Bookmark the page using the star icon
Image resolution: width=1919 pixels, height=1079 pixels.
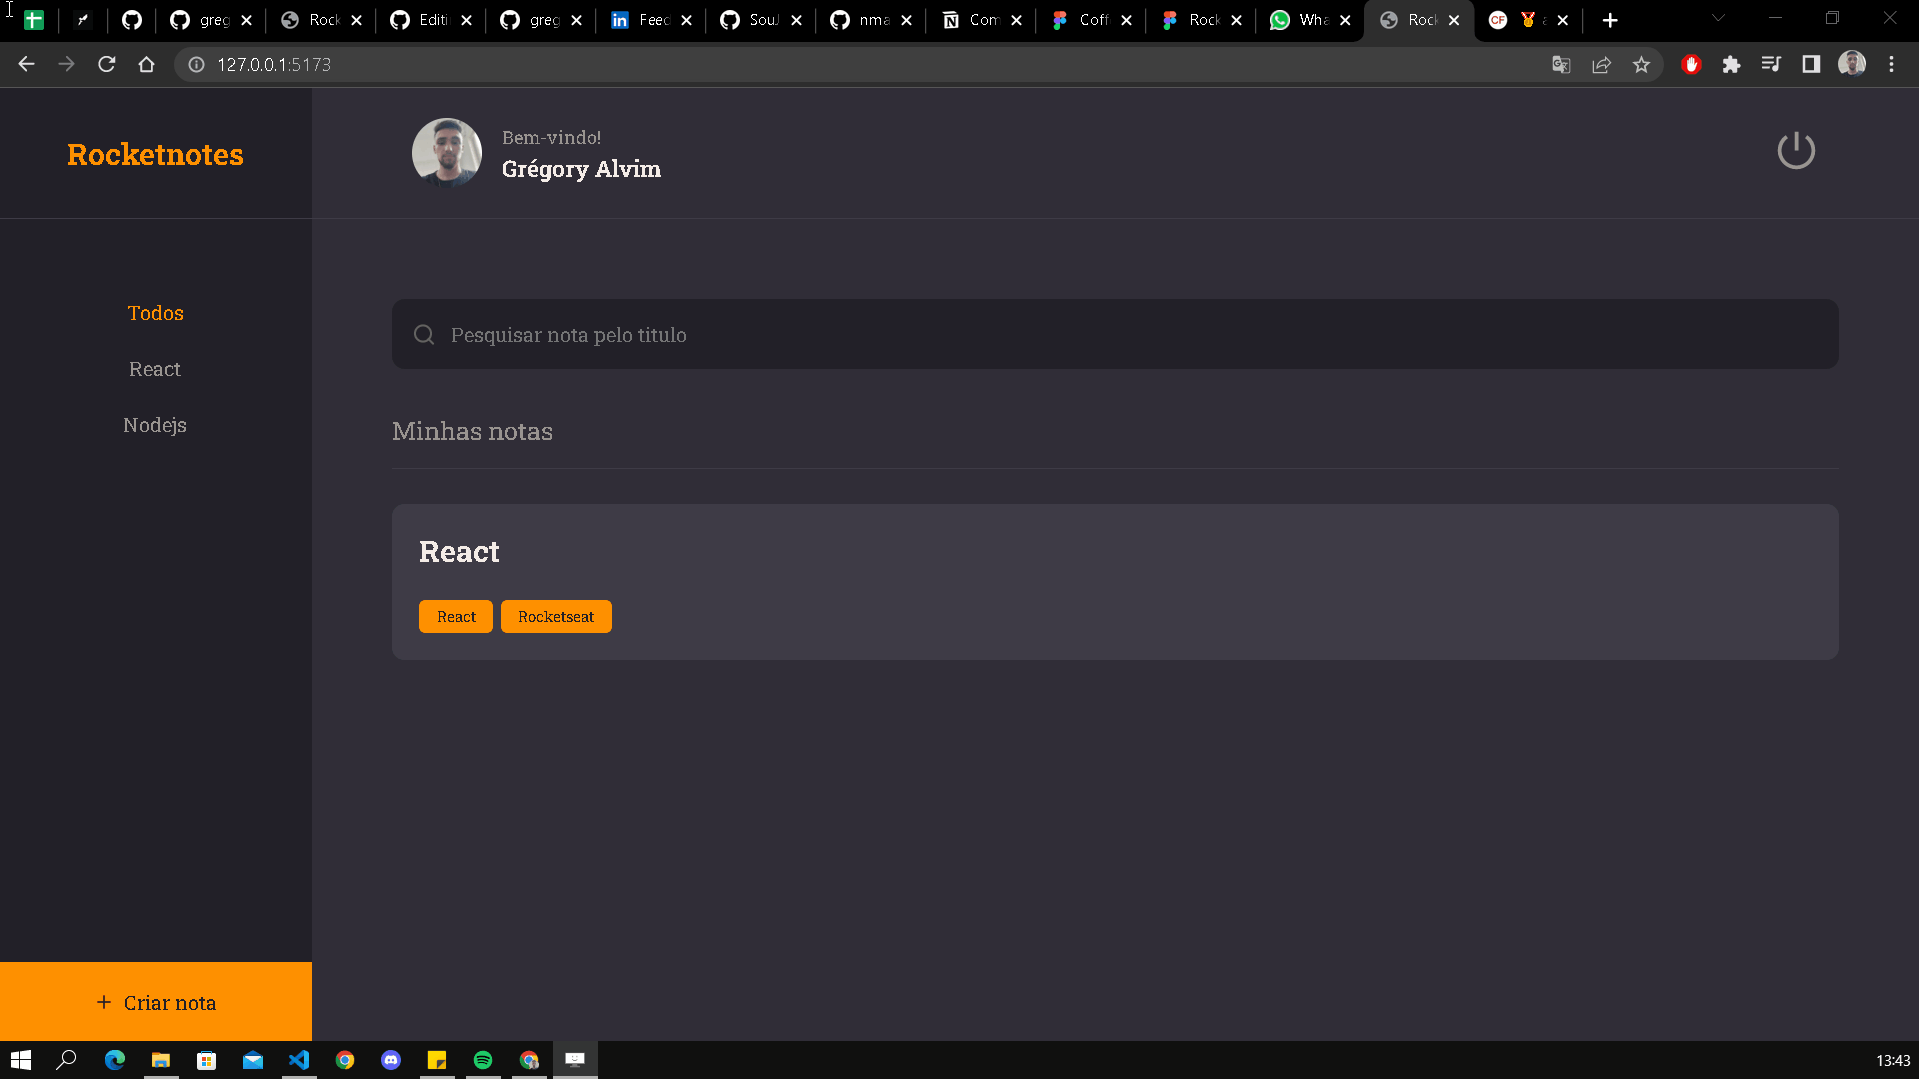pyautogui.click(x=1641, y=64)
